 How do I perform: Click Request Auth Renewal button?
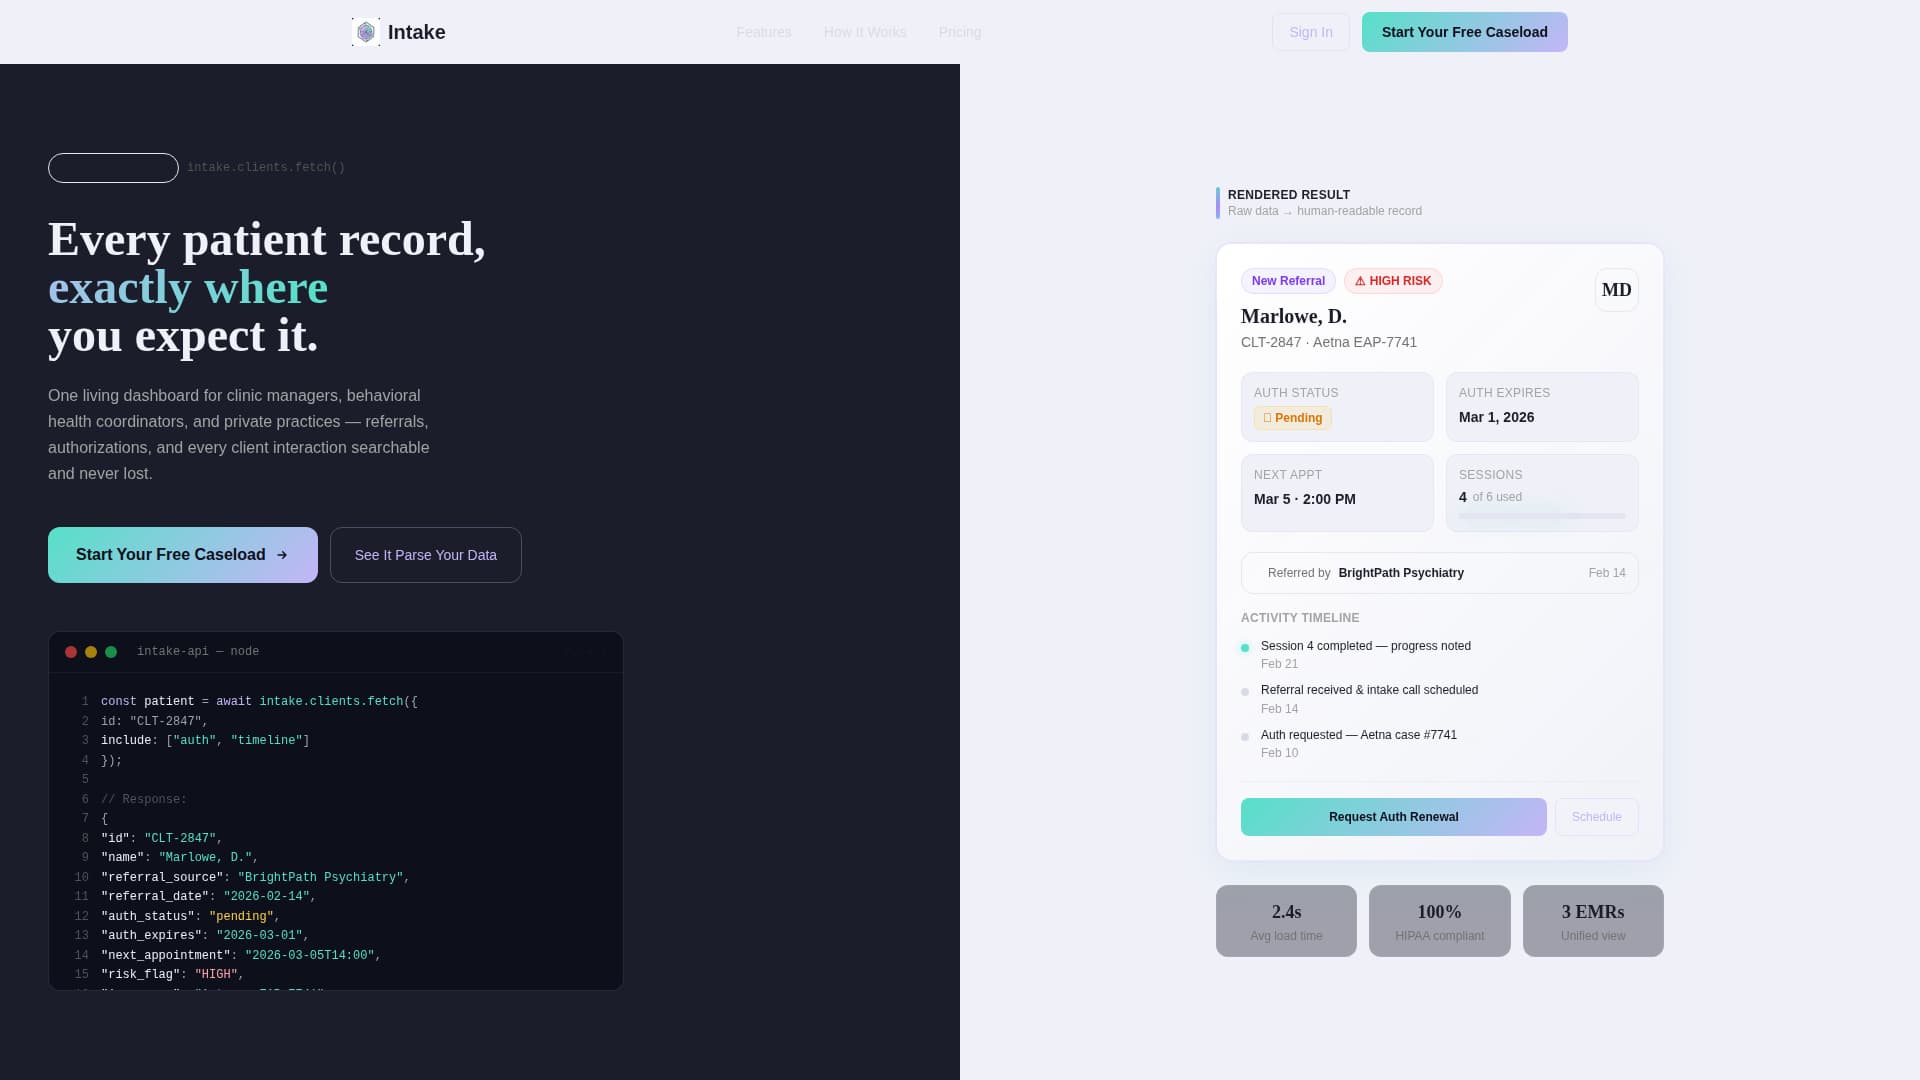[1394, 817]
